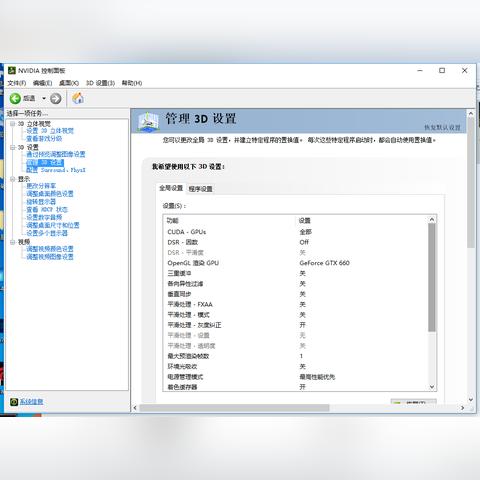This screenshot has width=480, height=480.
Task: Switch to the 程序设置 tab
Action: coord(200,189)
